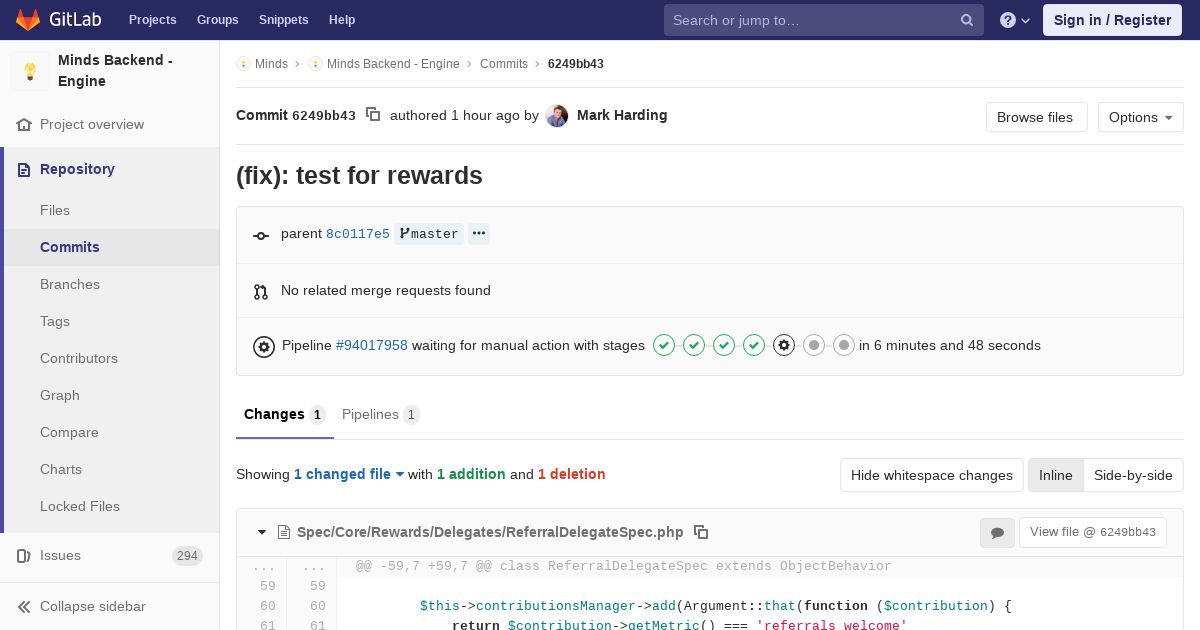Click View file @ 6249bb43 button
1200x630 pixels.
click(x=1092, y=532)
